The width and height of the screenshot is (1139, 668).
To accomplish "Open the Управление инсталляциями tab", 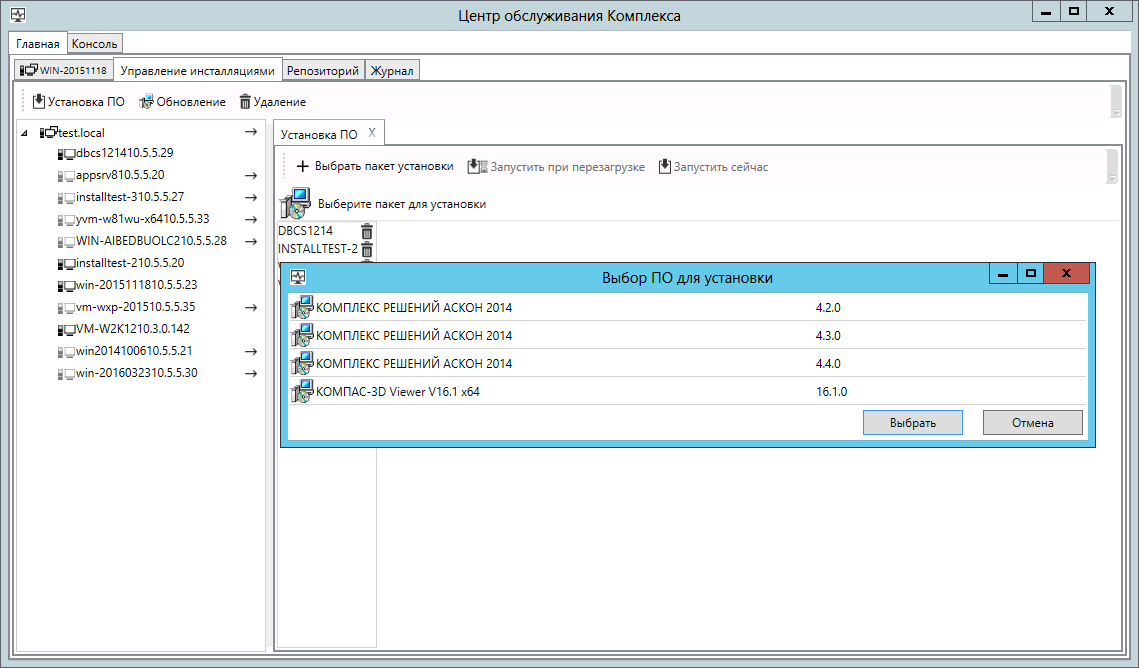I will coord(198,70).
